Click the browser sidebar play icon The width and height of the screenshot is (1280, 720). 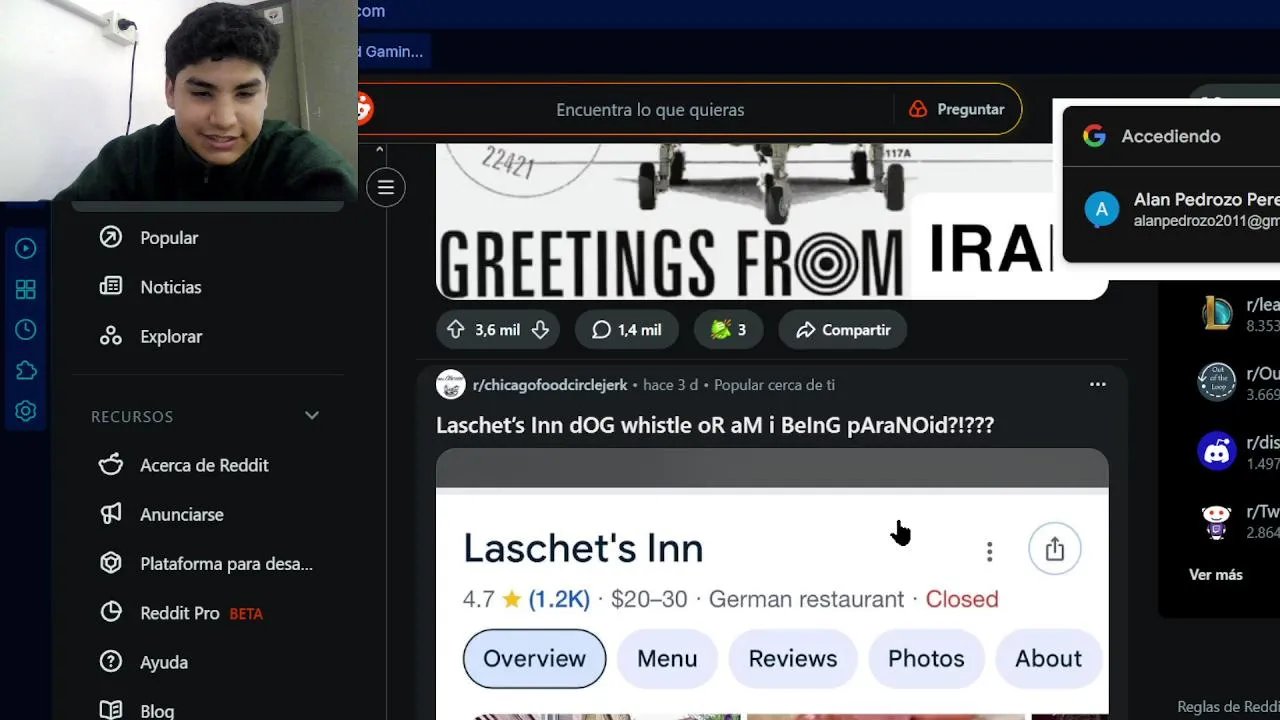[x=26, y=248]
